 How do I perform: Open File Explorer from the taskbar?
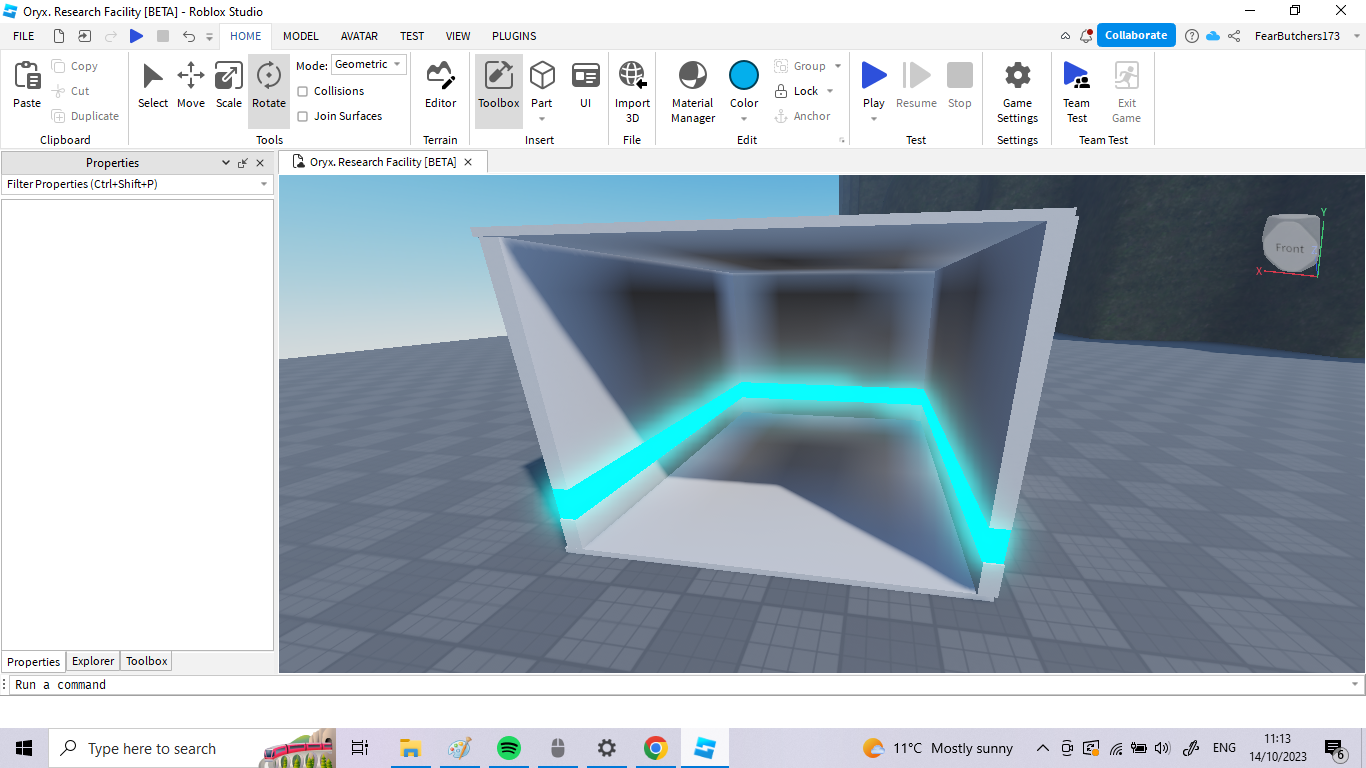tap(409, 748)
